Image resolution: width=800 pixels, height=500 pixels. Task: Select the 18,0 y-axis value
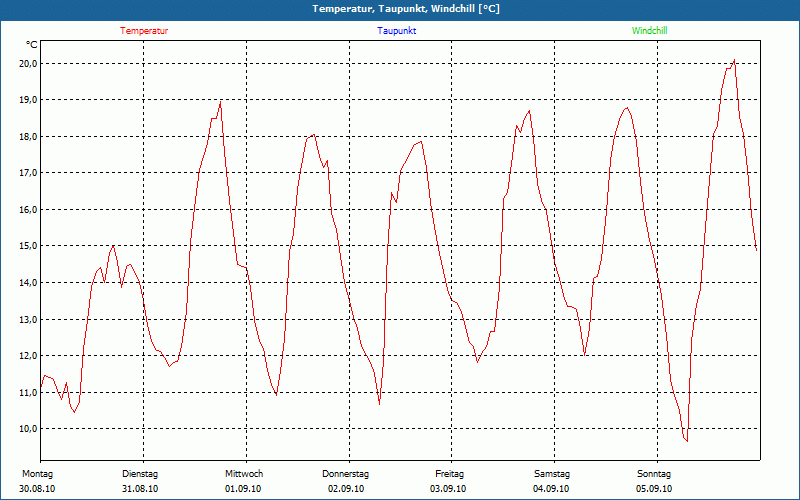click(x=28, y=136)
